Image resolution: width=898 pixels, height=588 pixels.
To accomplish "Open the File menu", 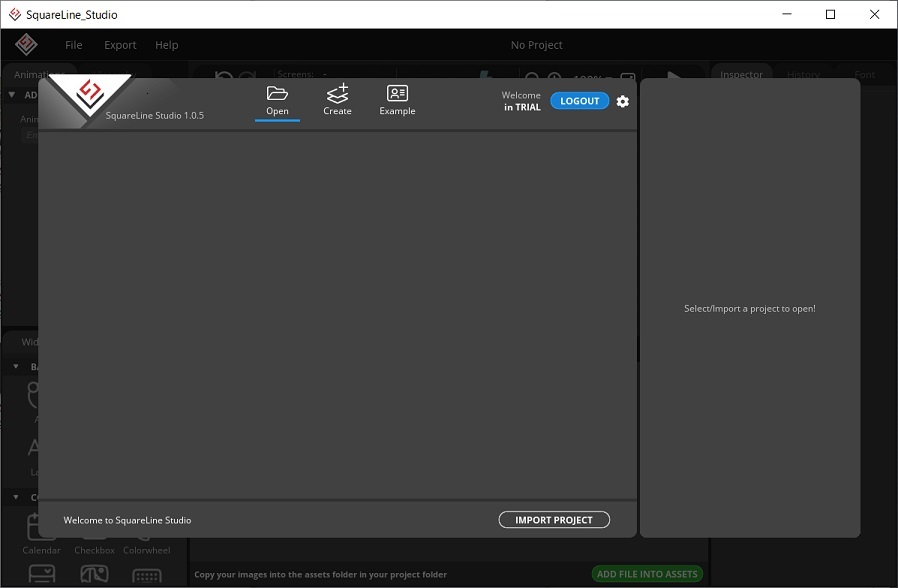I will tap(74, 45).
